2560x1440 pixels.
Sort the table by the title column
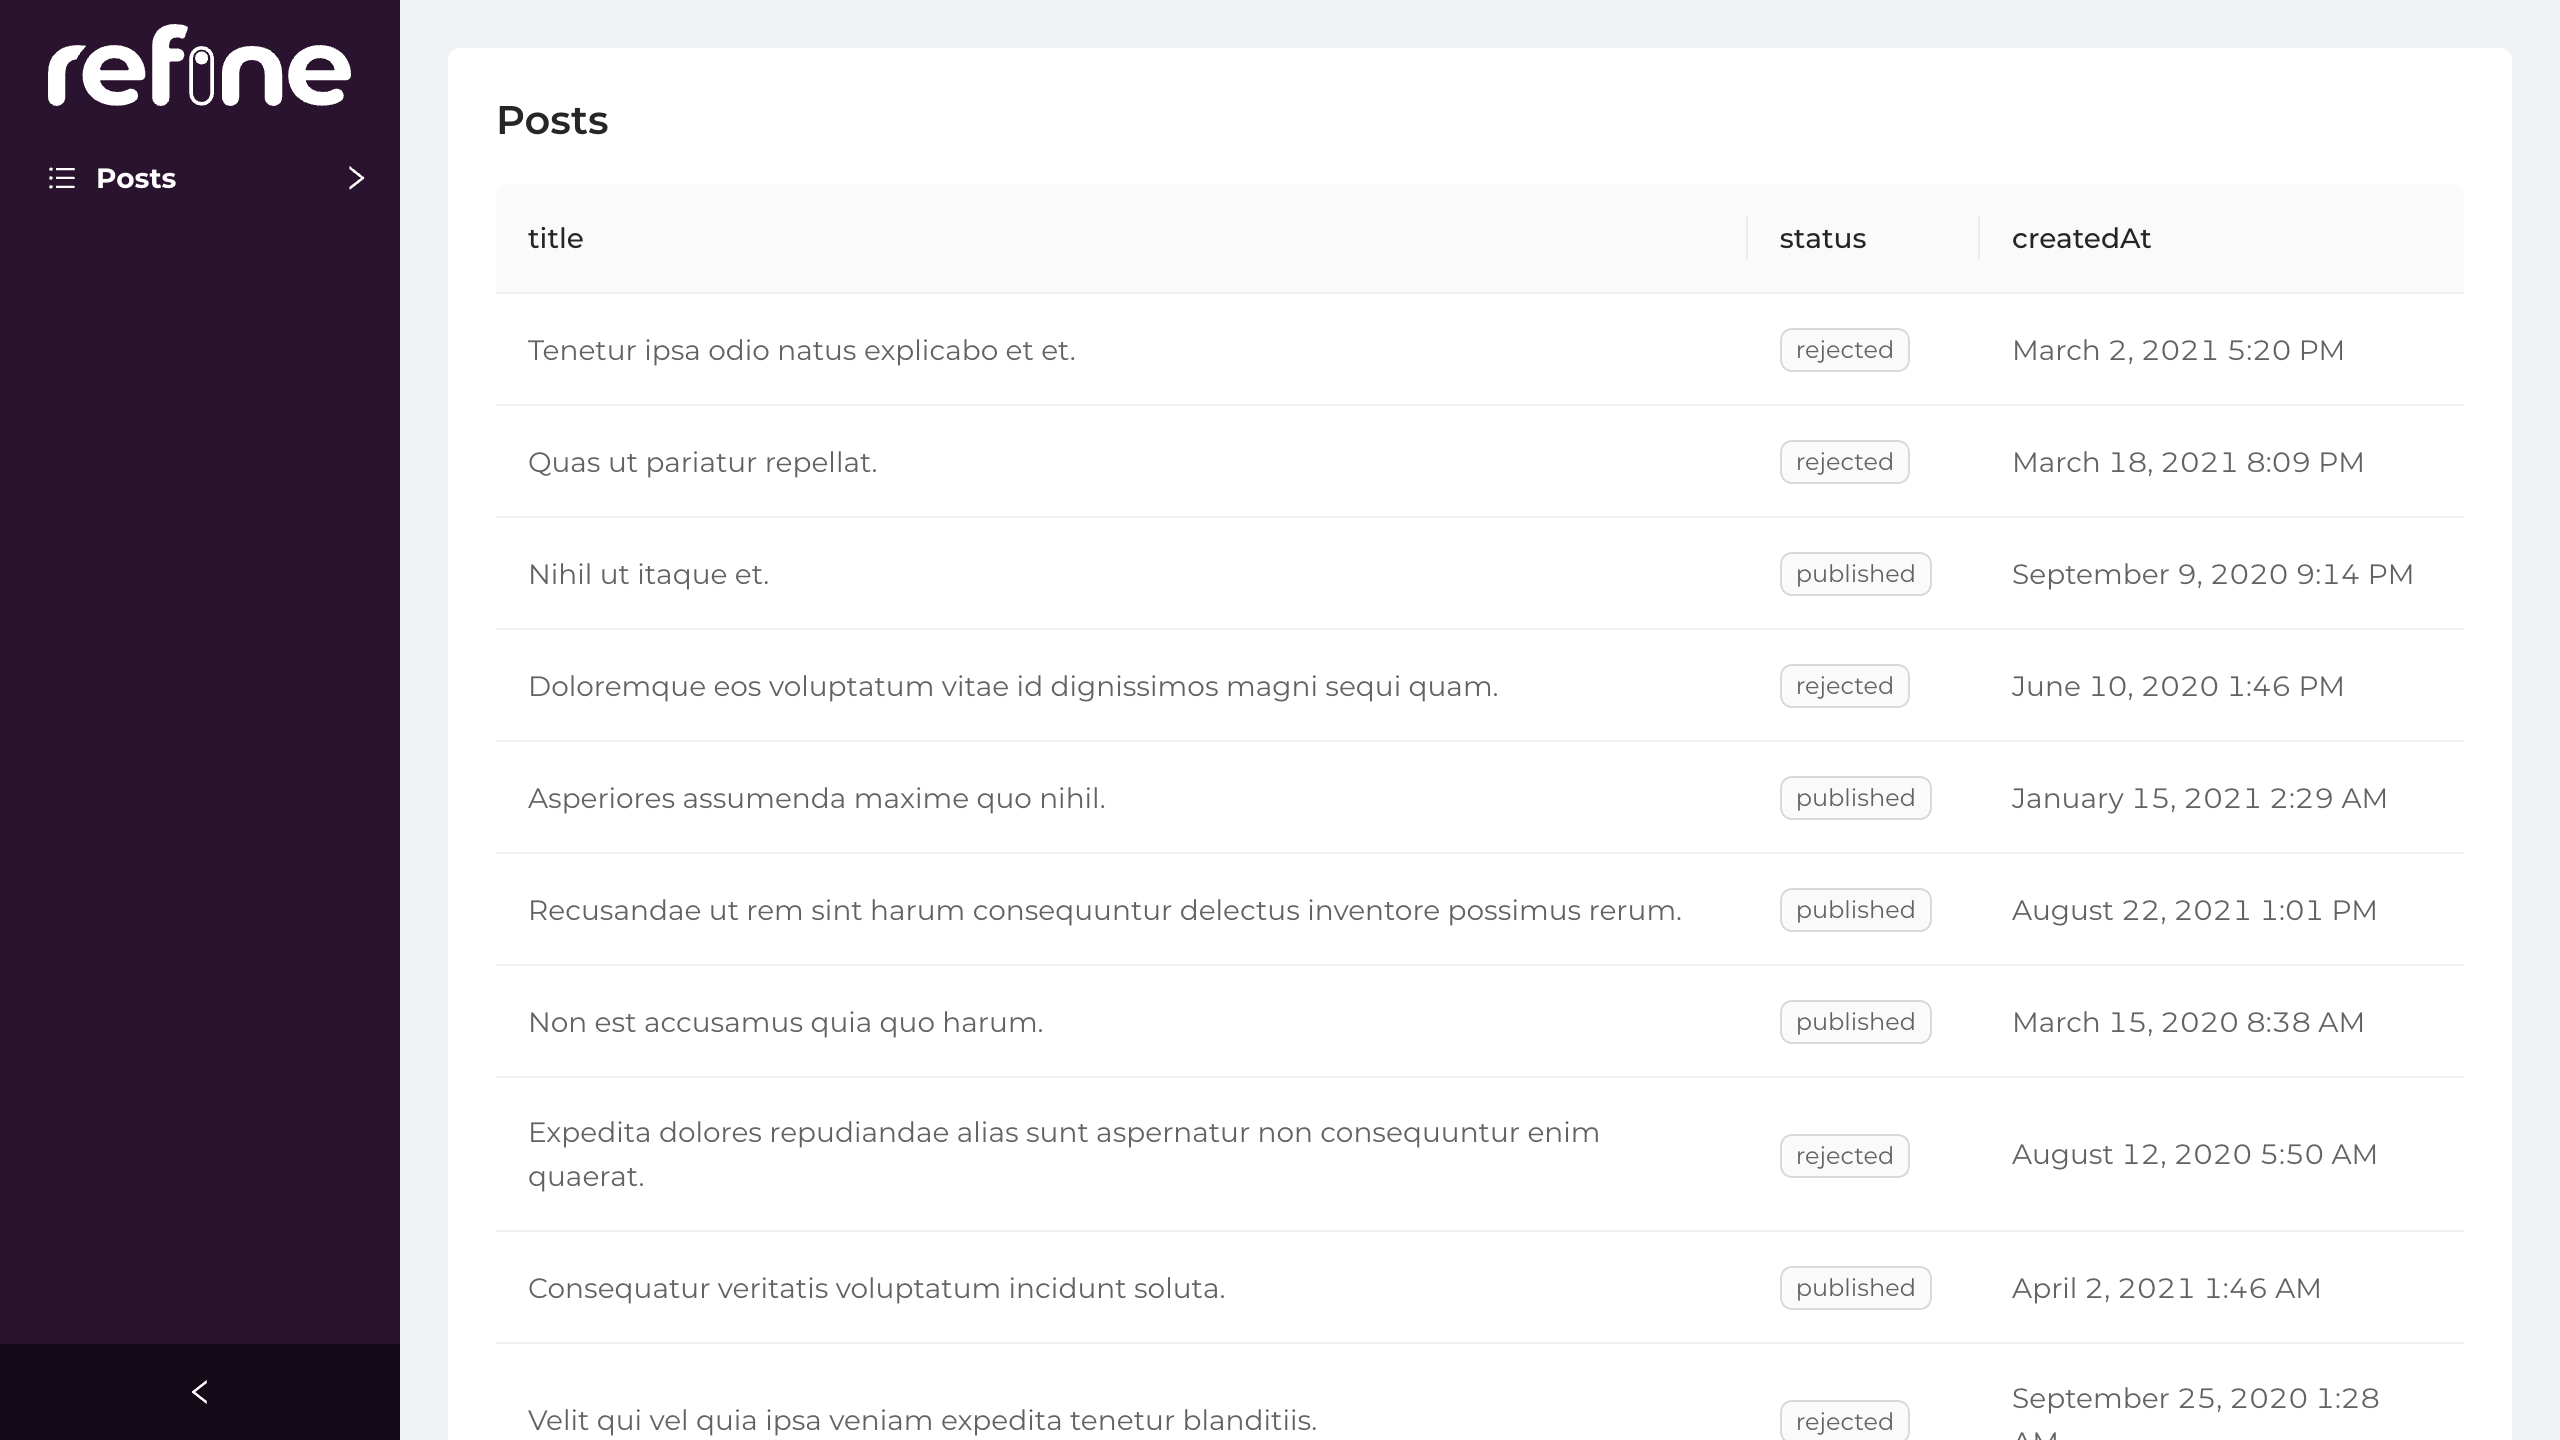556,238
